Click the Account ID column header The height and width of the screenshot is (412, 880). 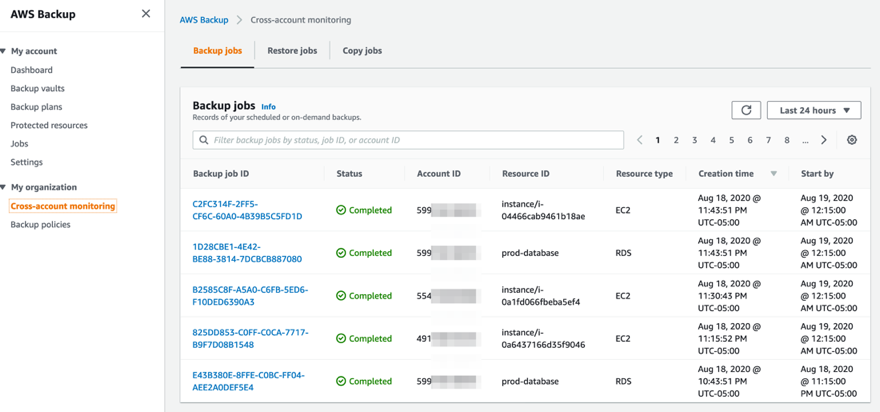(439, 174)
